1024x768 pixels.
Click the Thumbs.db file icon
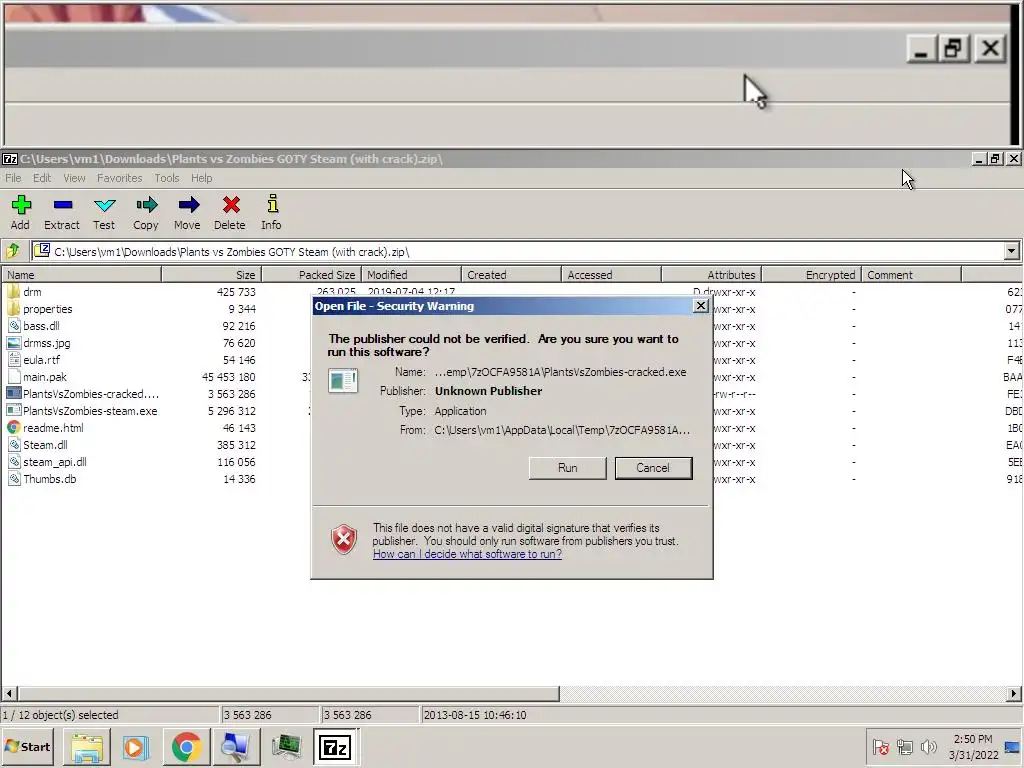click(x=14, y=478)
